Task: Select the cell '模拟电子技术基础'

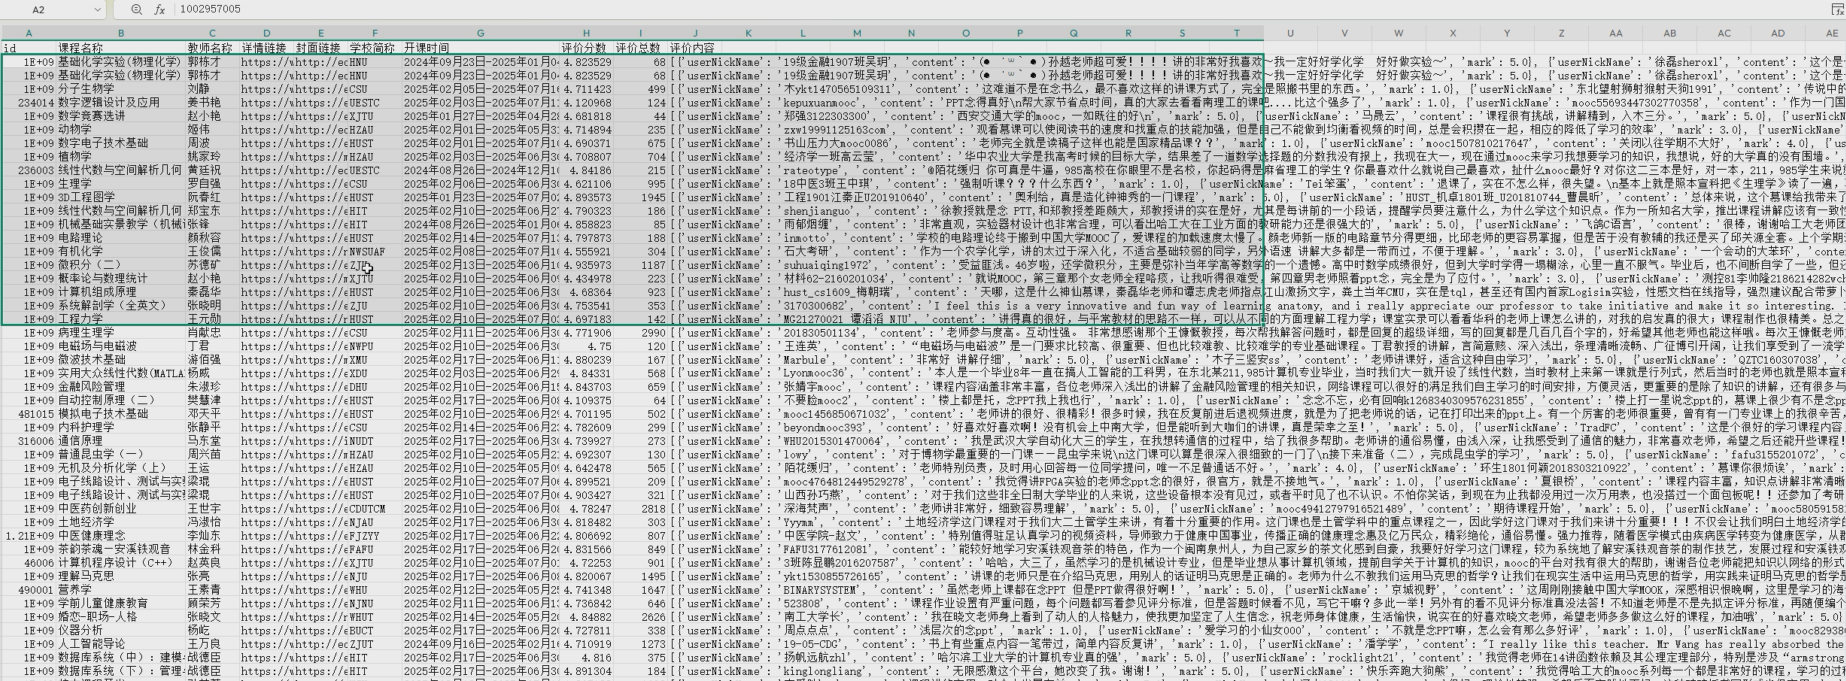Action: click(x=121, y=414)
